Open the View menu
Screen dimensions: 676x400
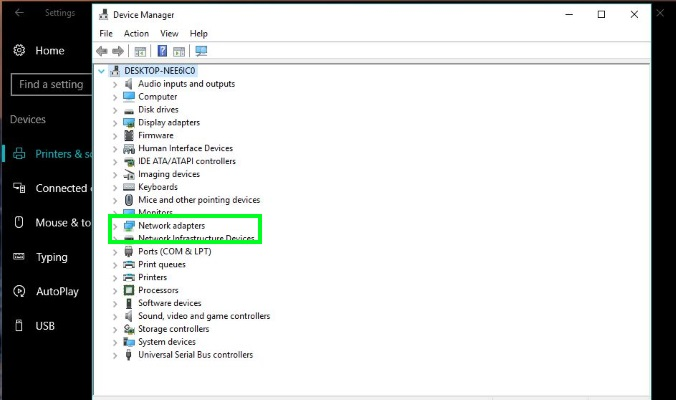click(x=169, y=34)
